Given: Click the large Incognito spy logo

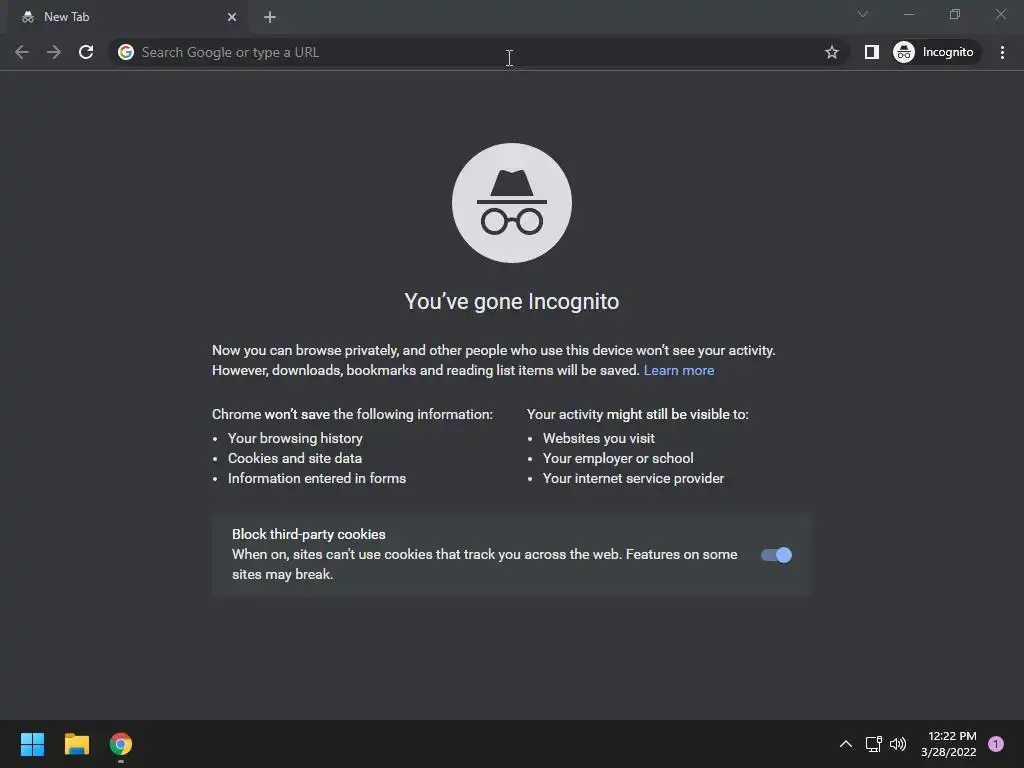Looking at the screenshot, I should coord(512,203).
